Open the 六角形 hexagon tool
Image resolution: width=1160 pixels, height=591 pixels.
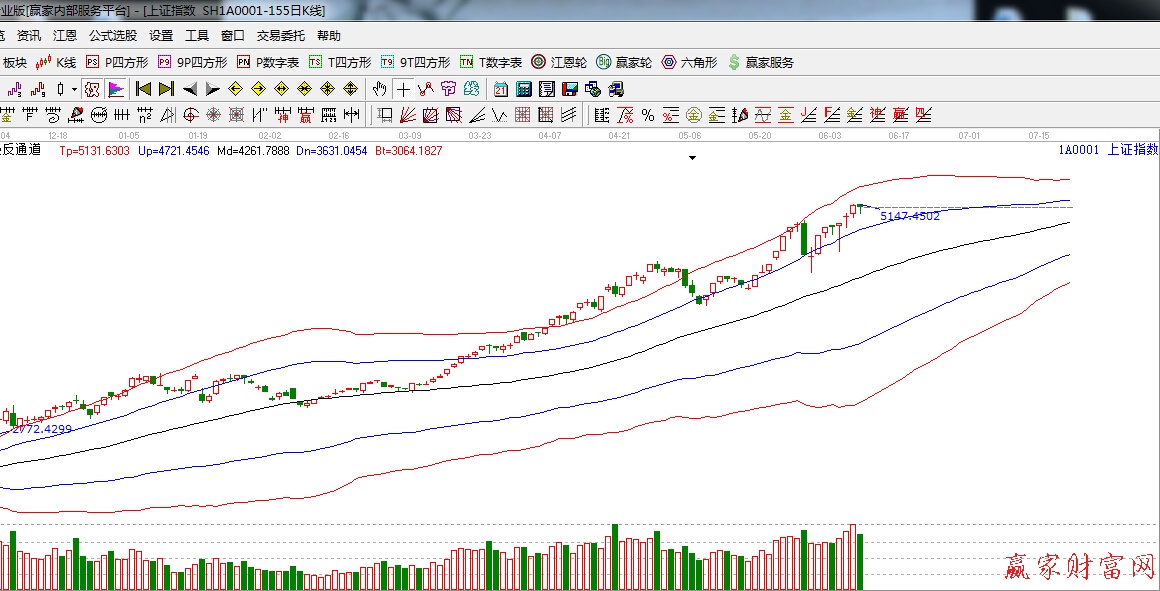[689, 62]
